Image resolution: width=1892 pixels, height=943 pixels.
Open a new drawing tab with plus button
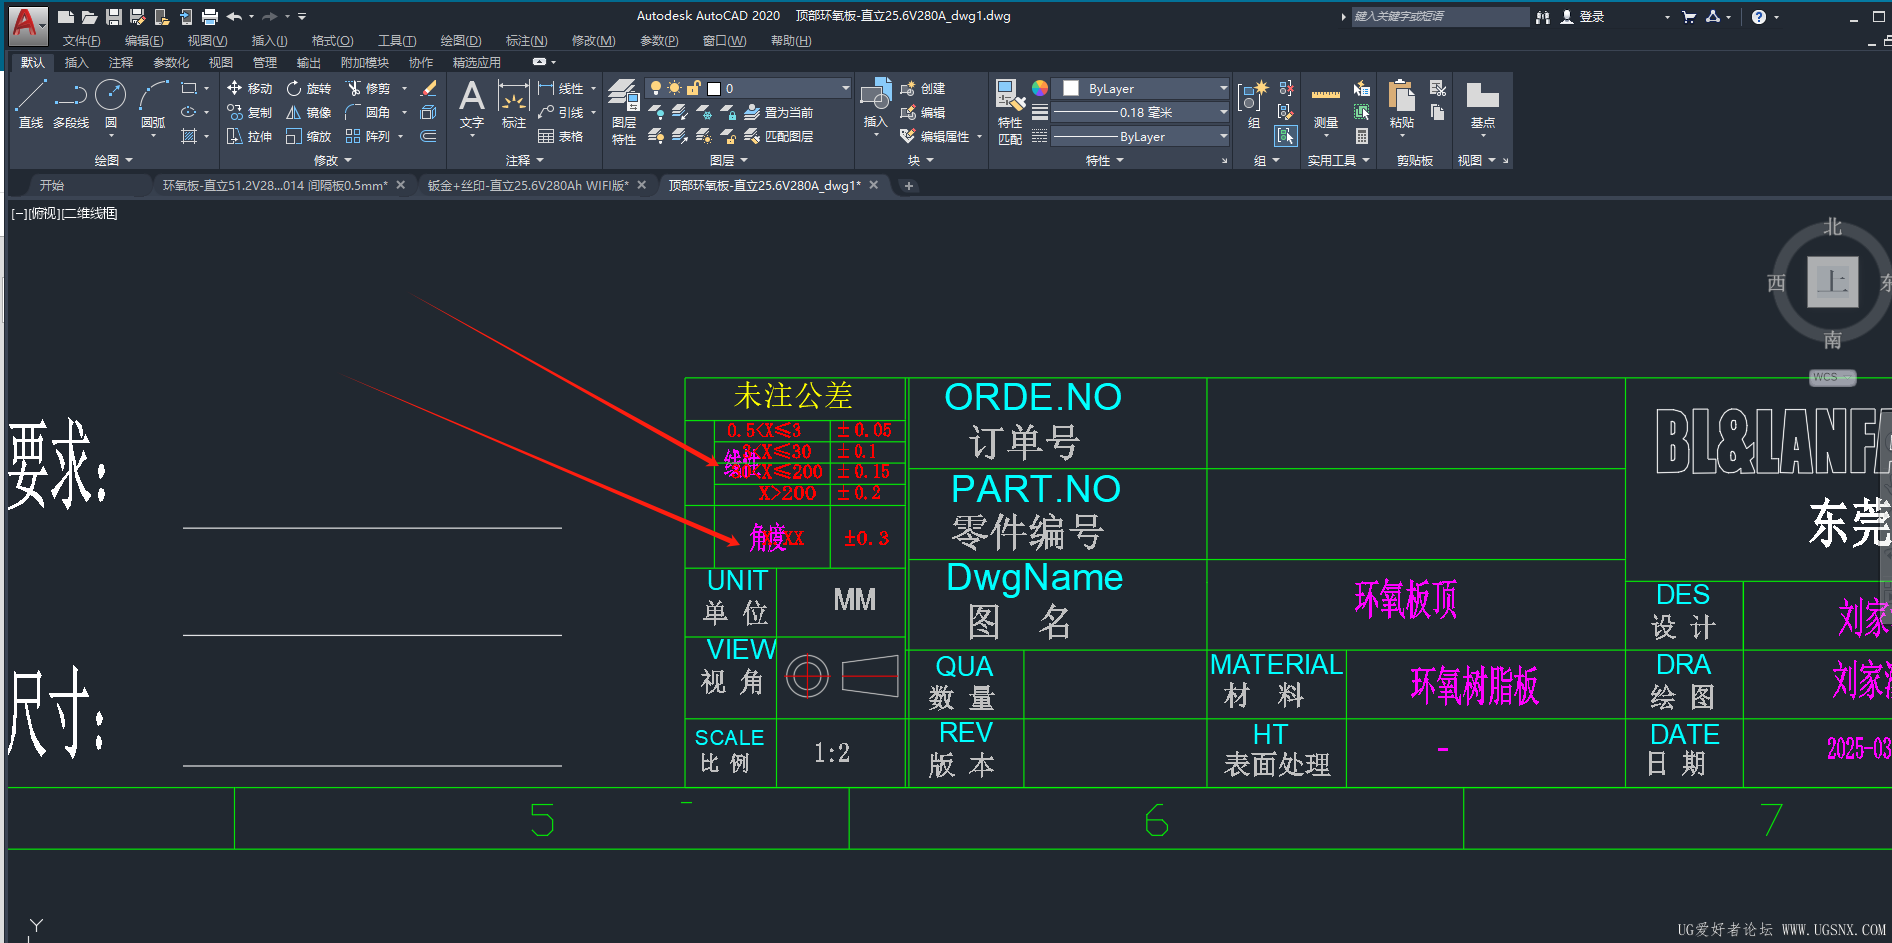[908, 185]
